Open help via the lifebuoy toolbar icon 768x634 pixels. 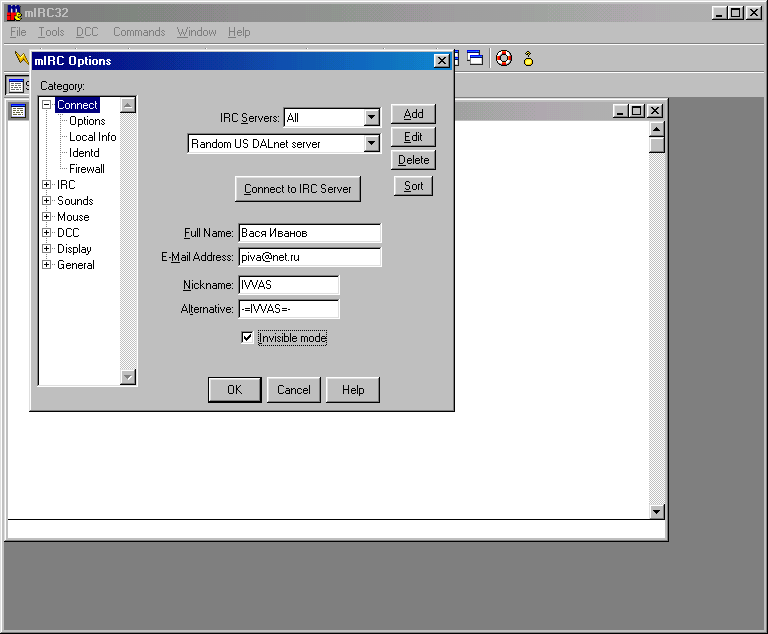[504, 58]
